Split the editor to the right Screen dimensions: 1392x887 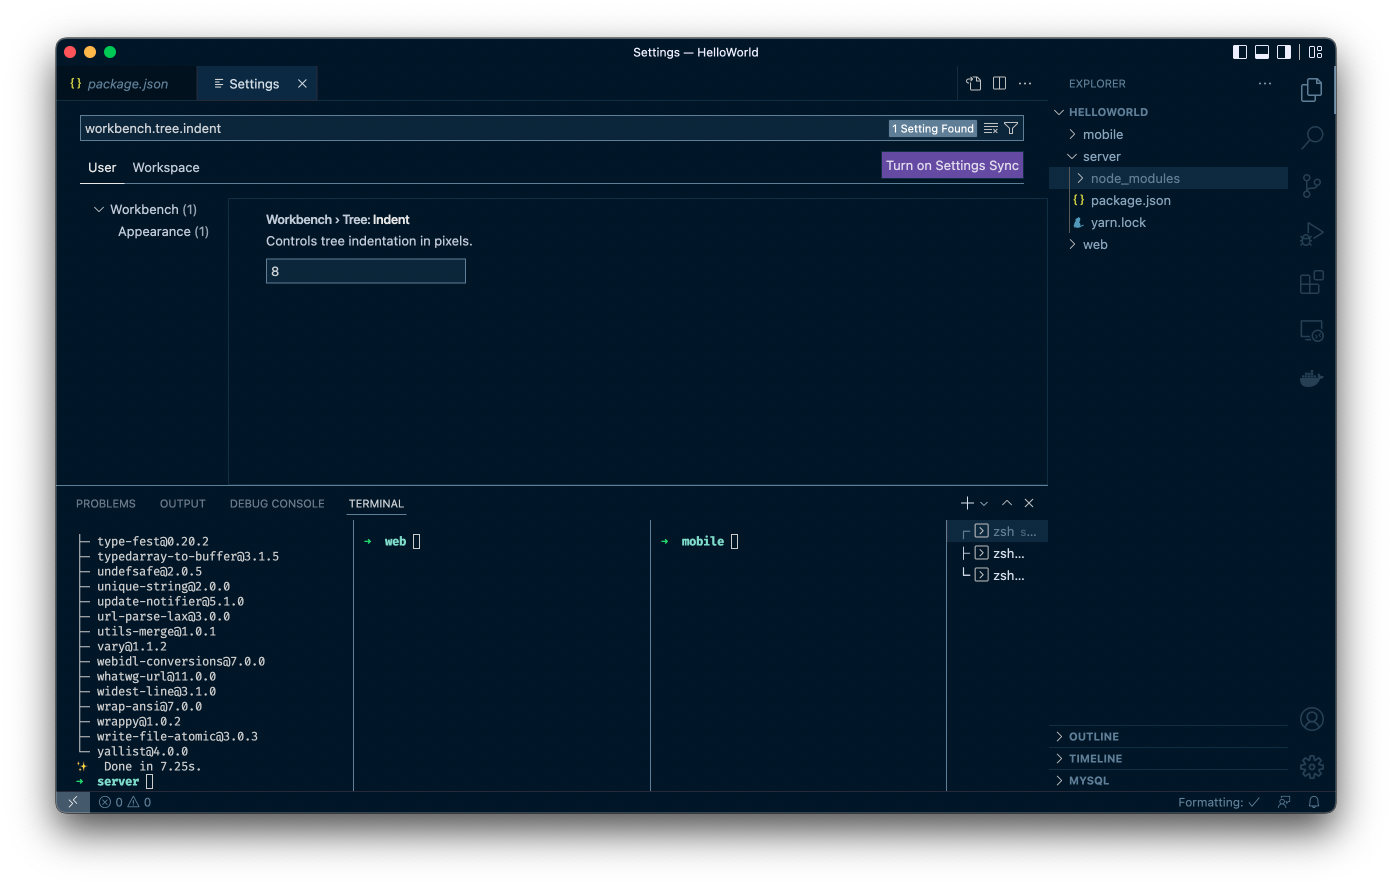pyautogui.click(x=999, y=84)
